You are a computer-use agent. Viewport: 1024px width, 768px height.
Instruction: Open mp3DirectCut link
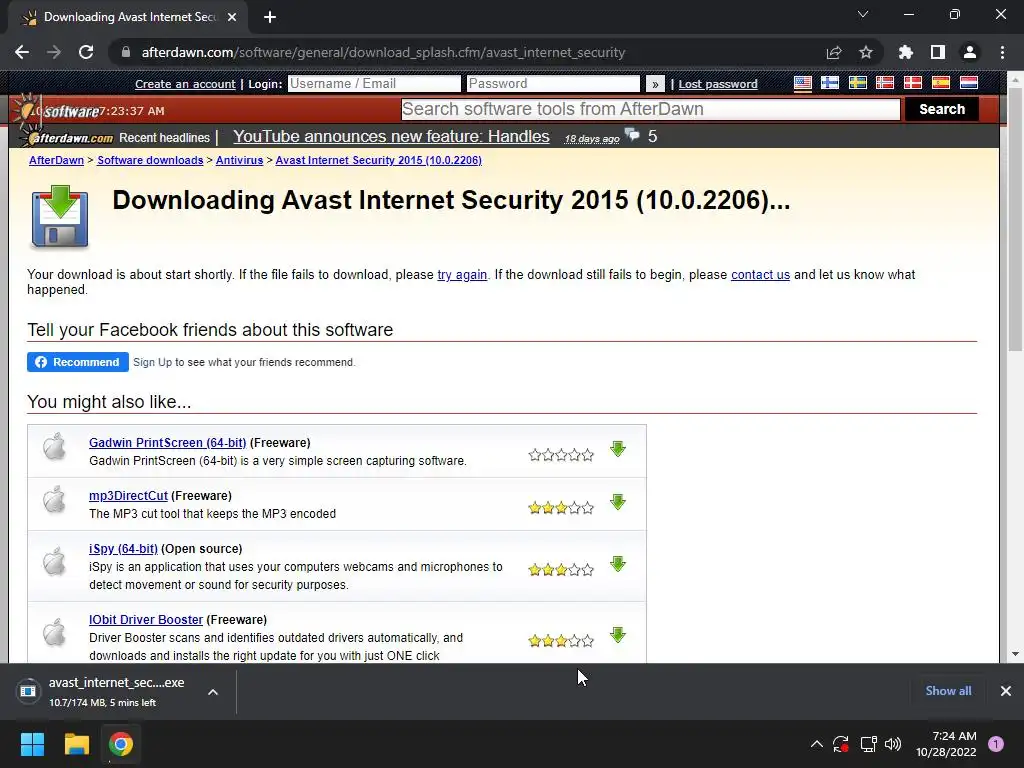click(128, 496)
